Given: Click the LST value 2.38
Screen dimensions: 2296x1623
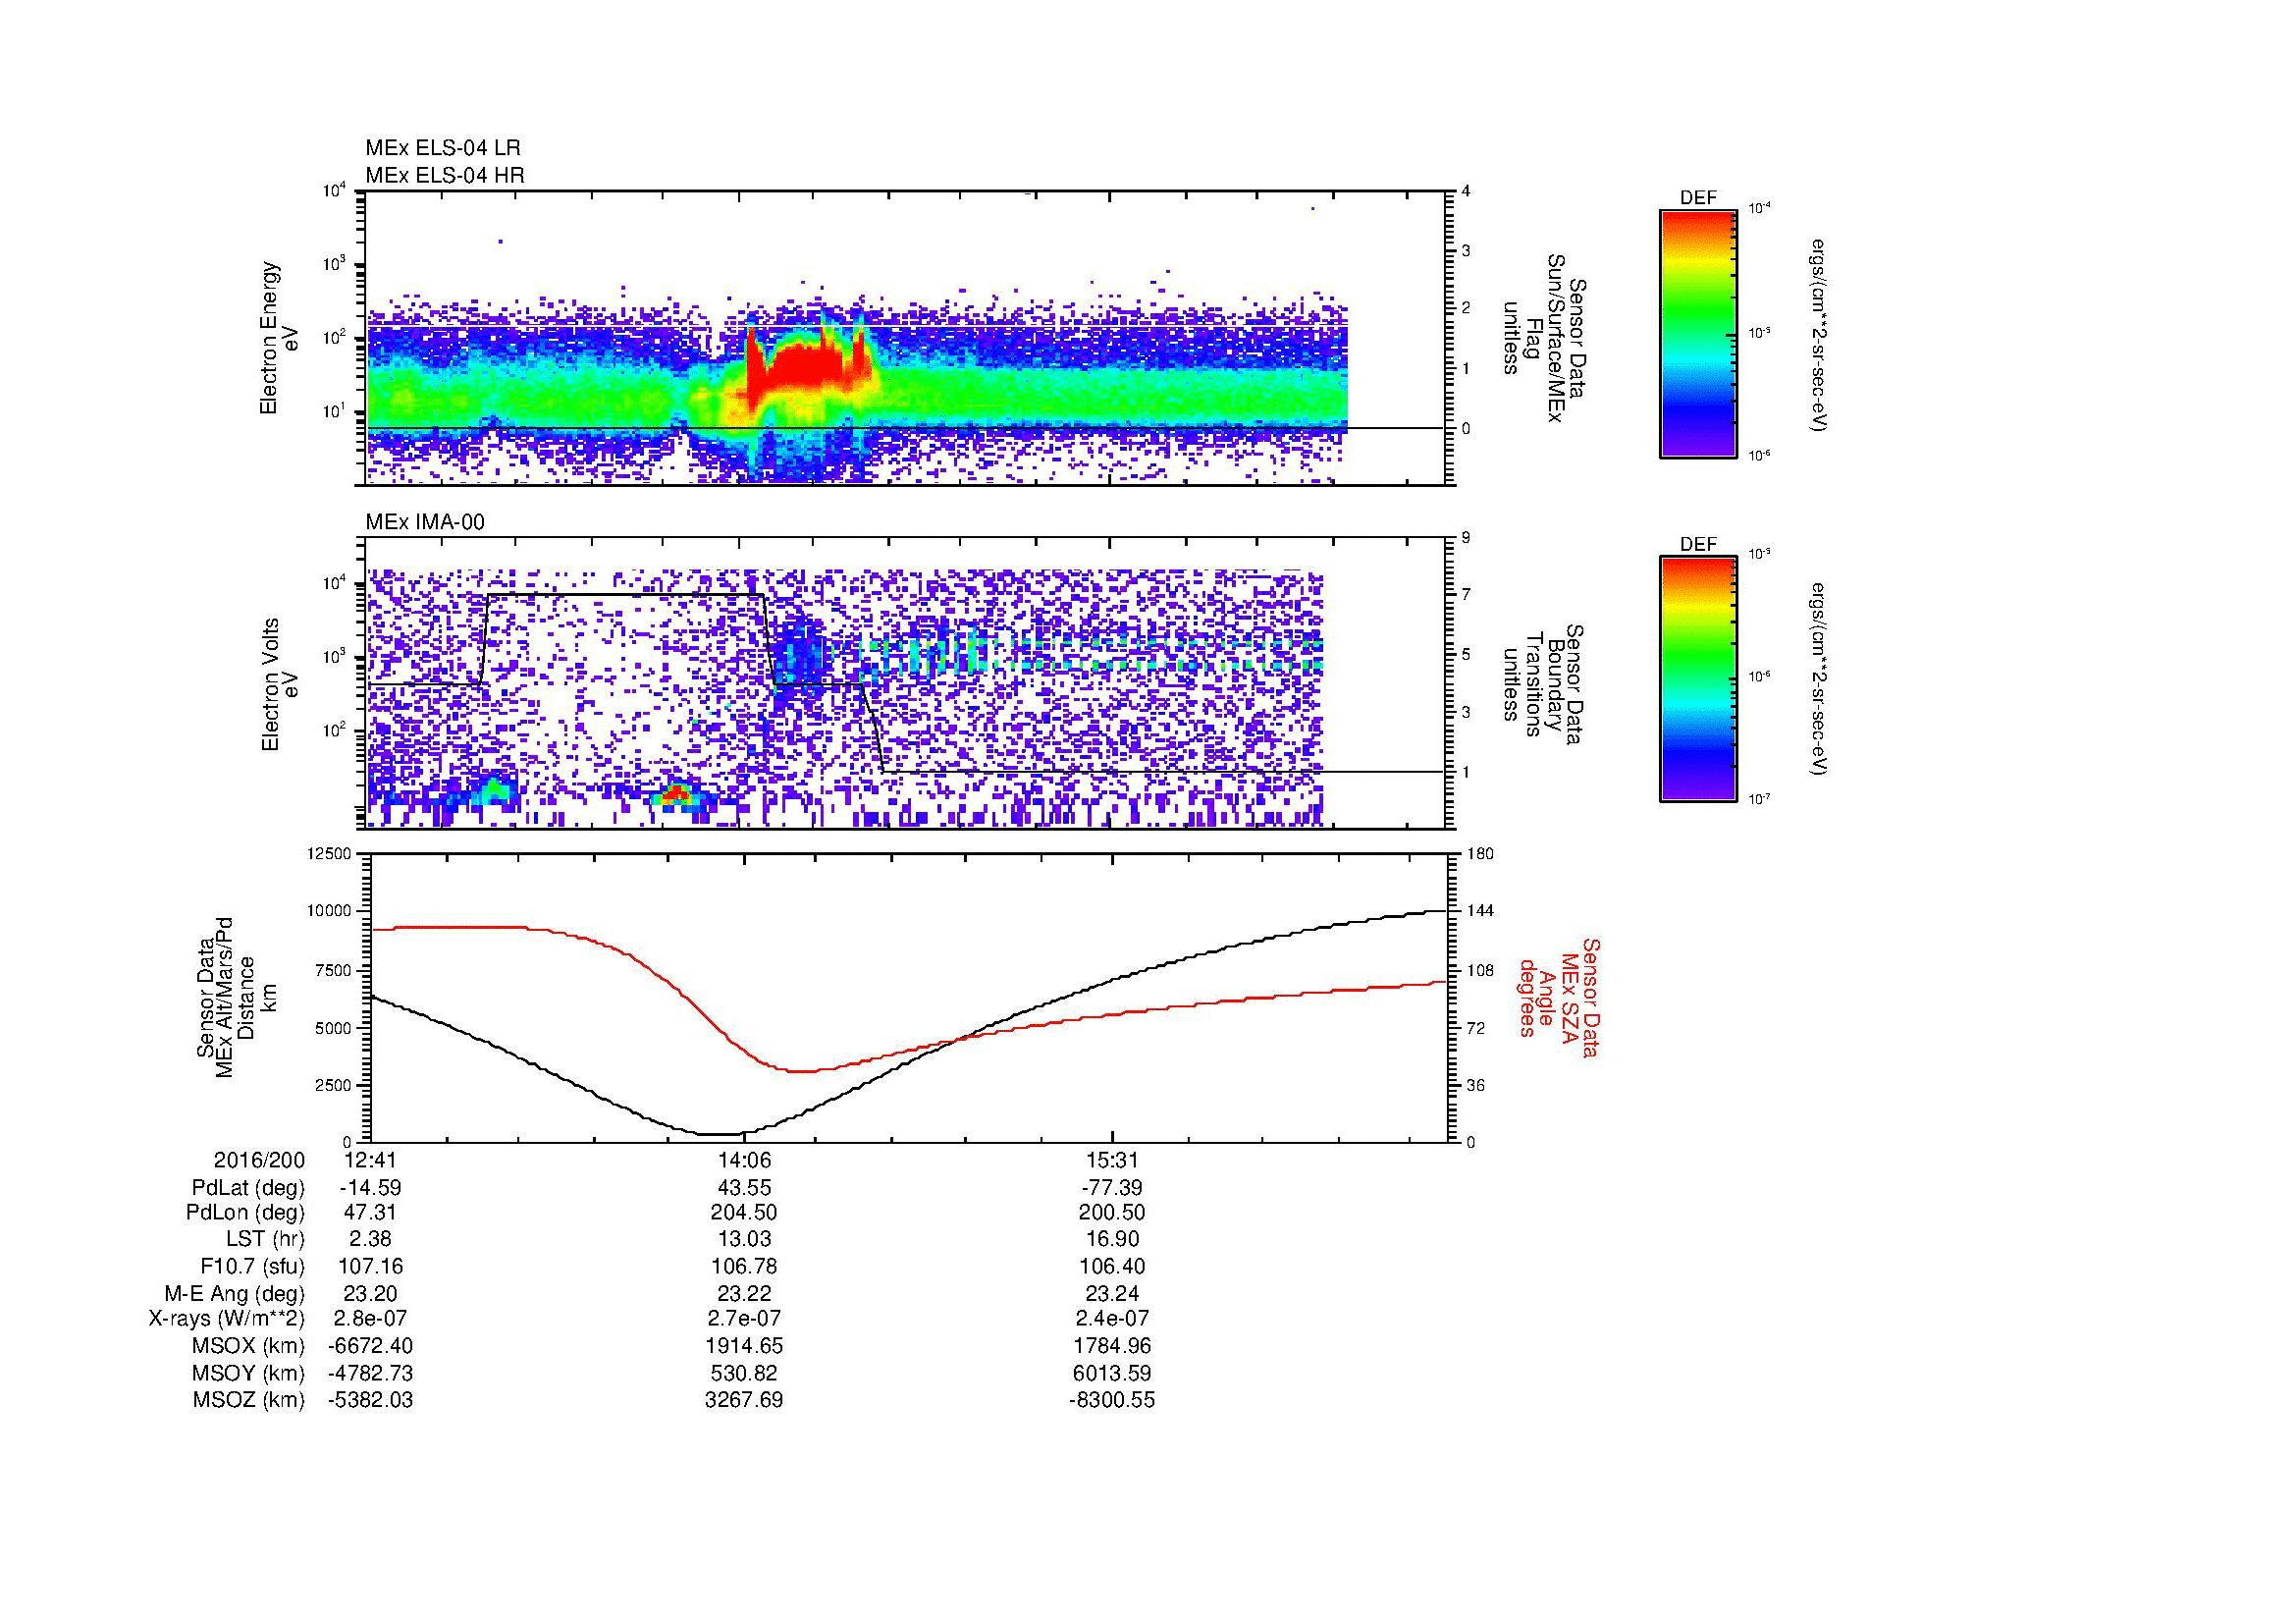Looking at the screenshot, I should 370,1240.
